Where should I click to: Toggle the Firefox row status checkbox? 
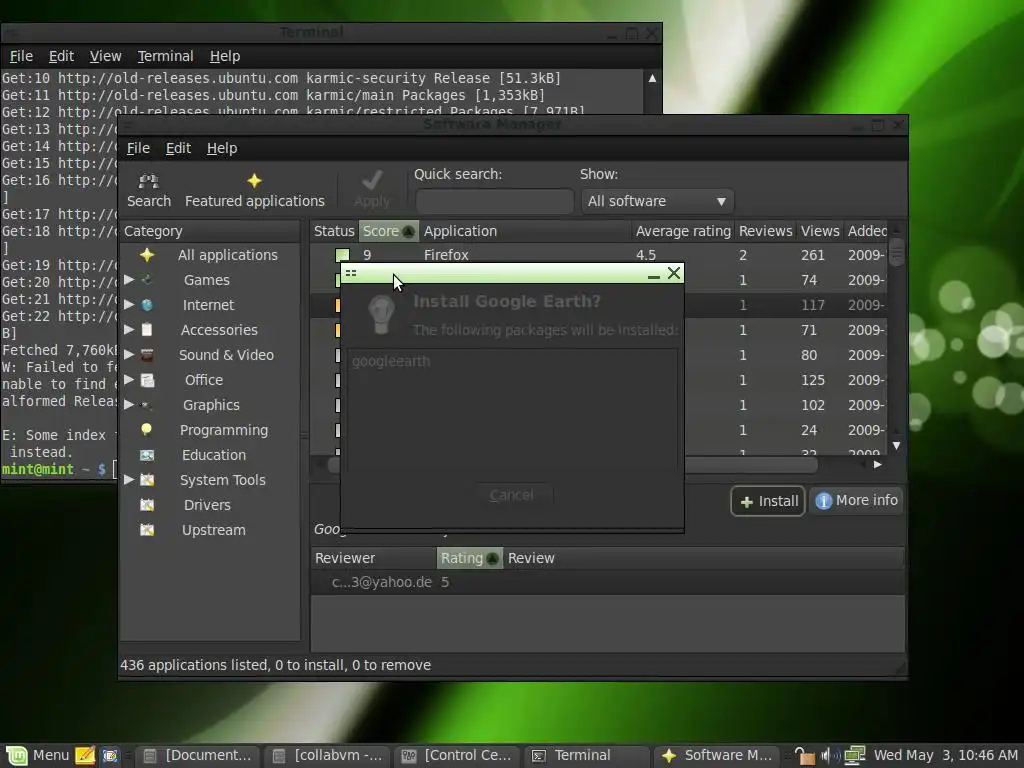(x=342, y=255)
